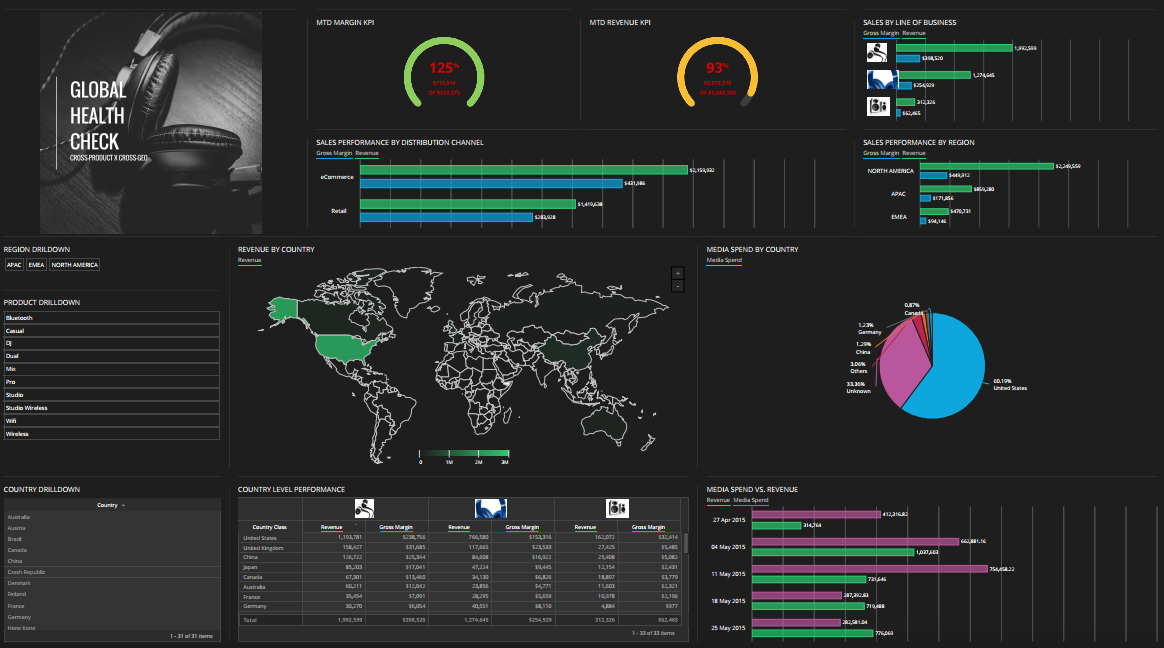Select Studio Wireless in Product Drilldown
The height and width of the screenshot is (648, 1164).
coord(110,408)
